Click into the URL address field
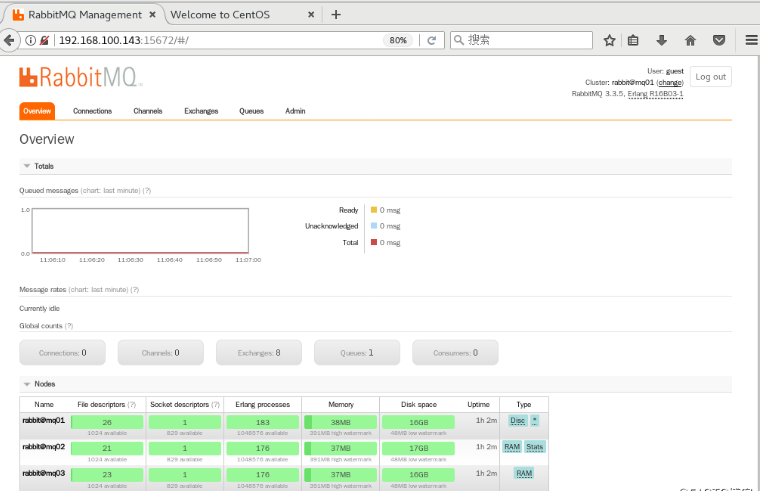765x491 pixels. pos(219,40)
